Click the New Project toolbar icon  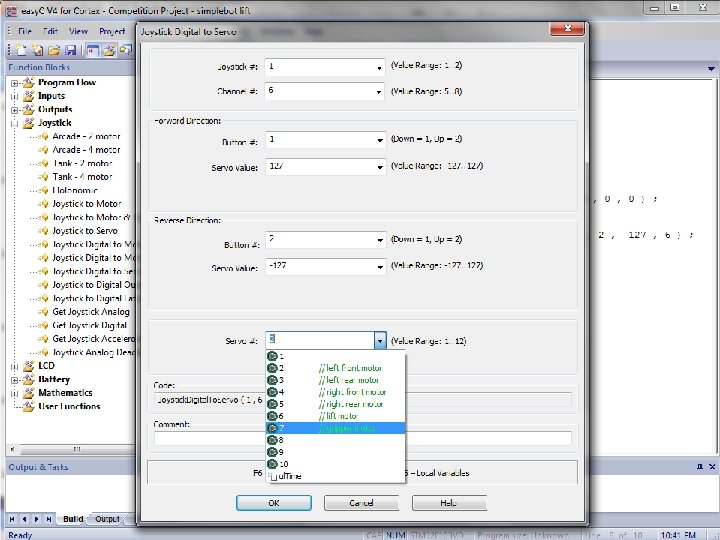click(38, 50)
